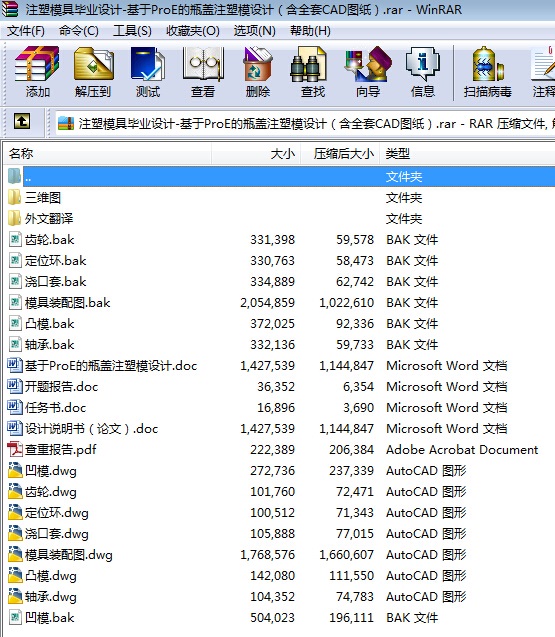
Task: Click the WinRAR title bar icon
Action: click(x=10, y=9)
